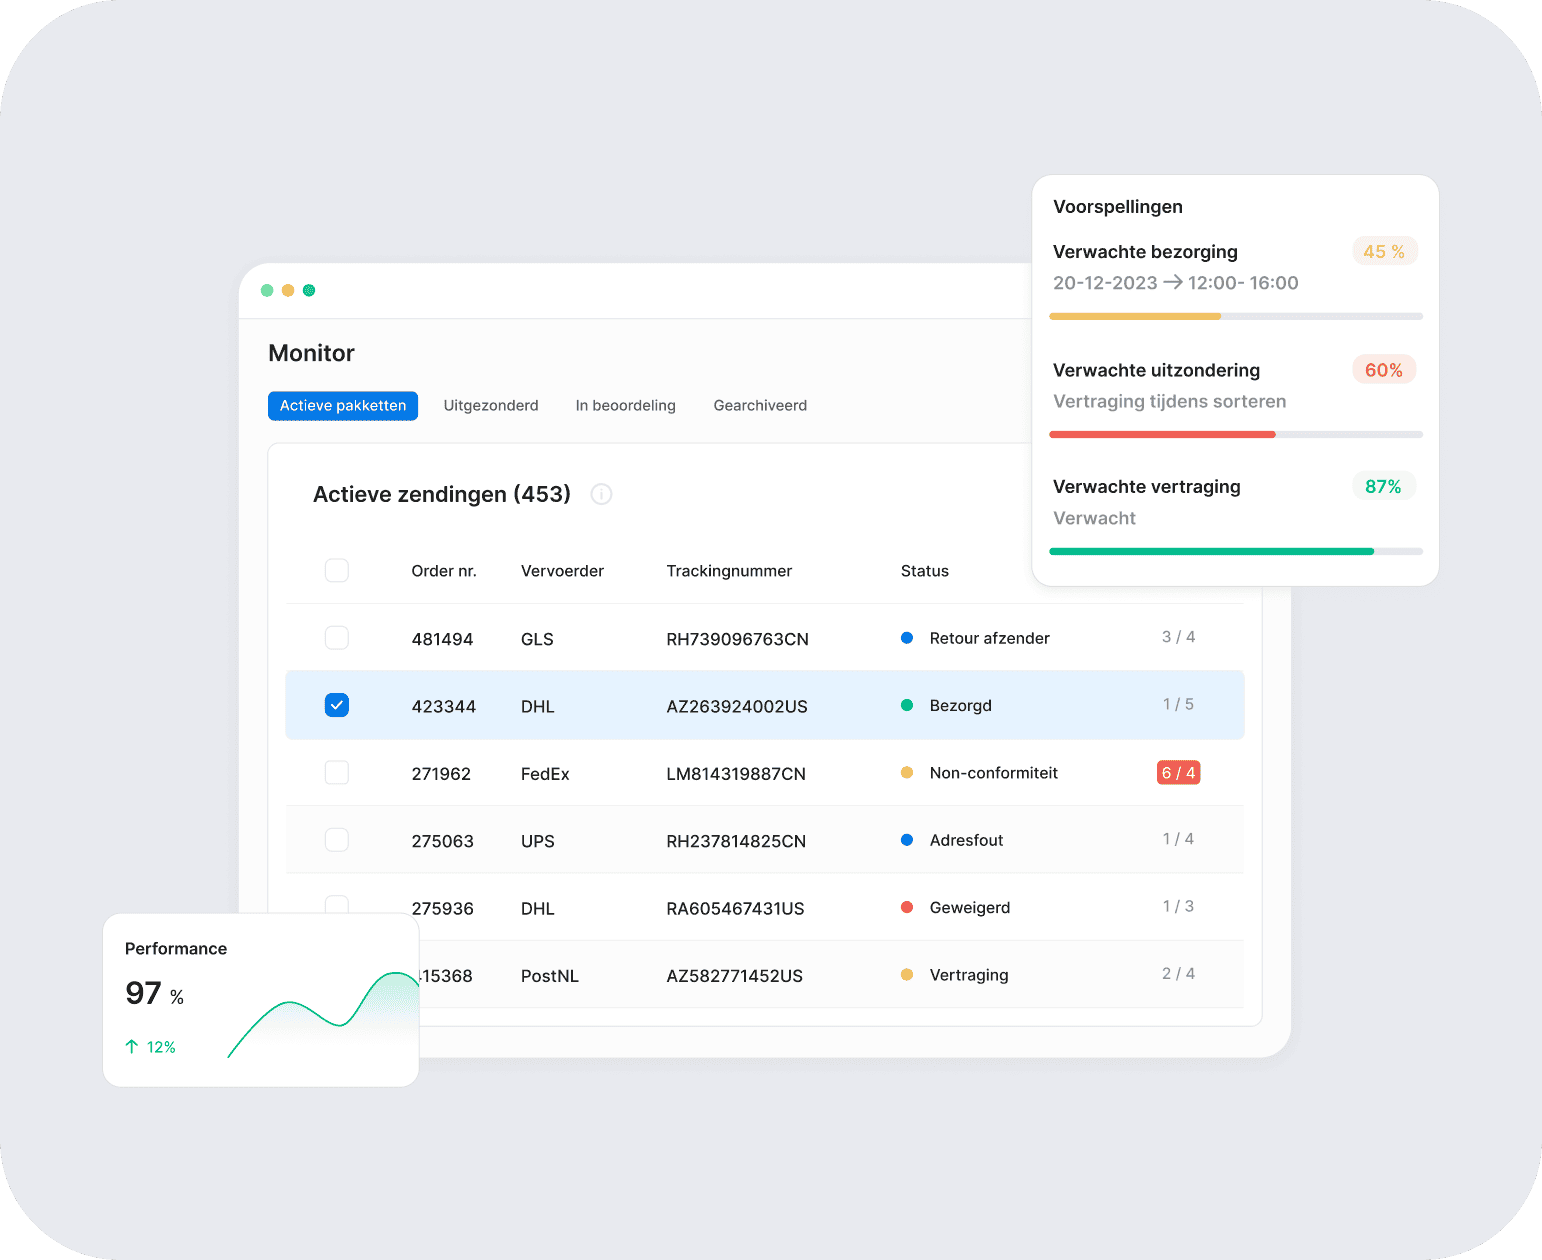Click the Trackingnummer column header
This screenshot has width=1542, height=1260.
tap(729, 571)
